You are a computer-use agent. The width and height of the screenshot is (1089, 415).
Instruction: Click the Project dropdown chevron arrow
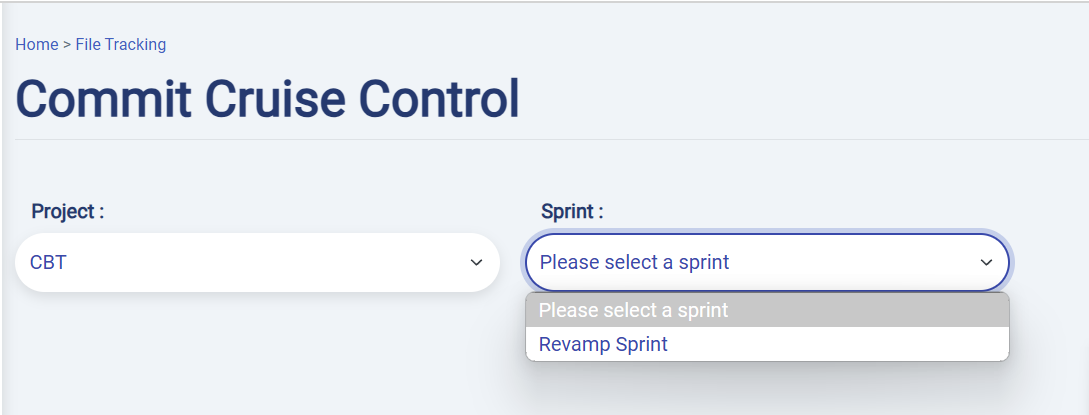pos(475,263)
